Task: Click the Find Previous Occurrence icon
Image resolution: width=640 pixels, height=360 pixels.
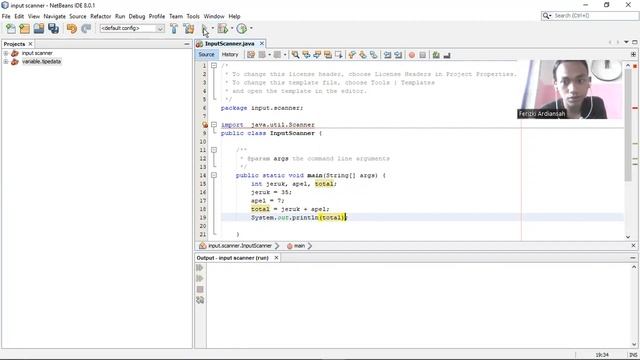Action: click(x=306, y=55)
